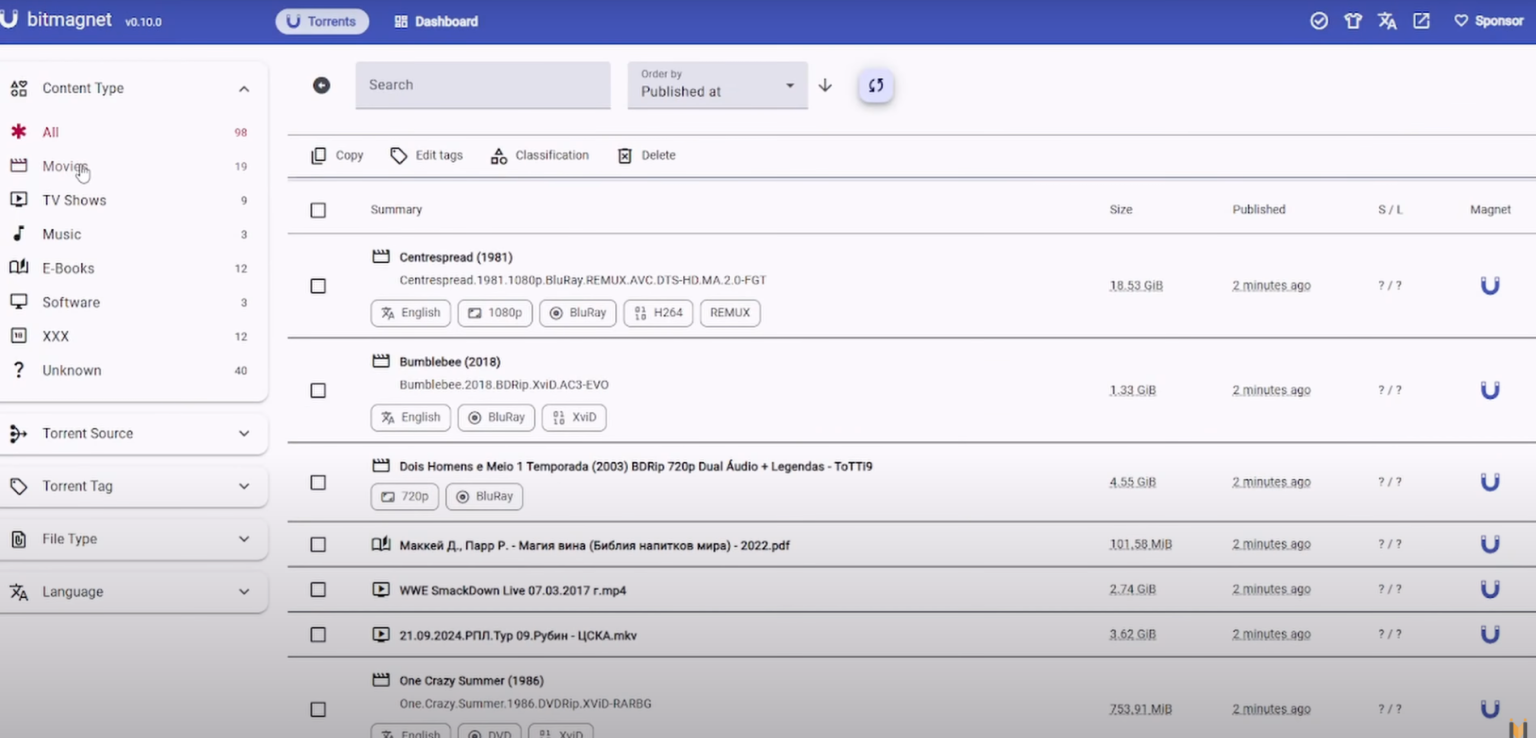Select all torrents via the header checkbox
This screenshot has height=738, width=1536.
coord(318,210)
